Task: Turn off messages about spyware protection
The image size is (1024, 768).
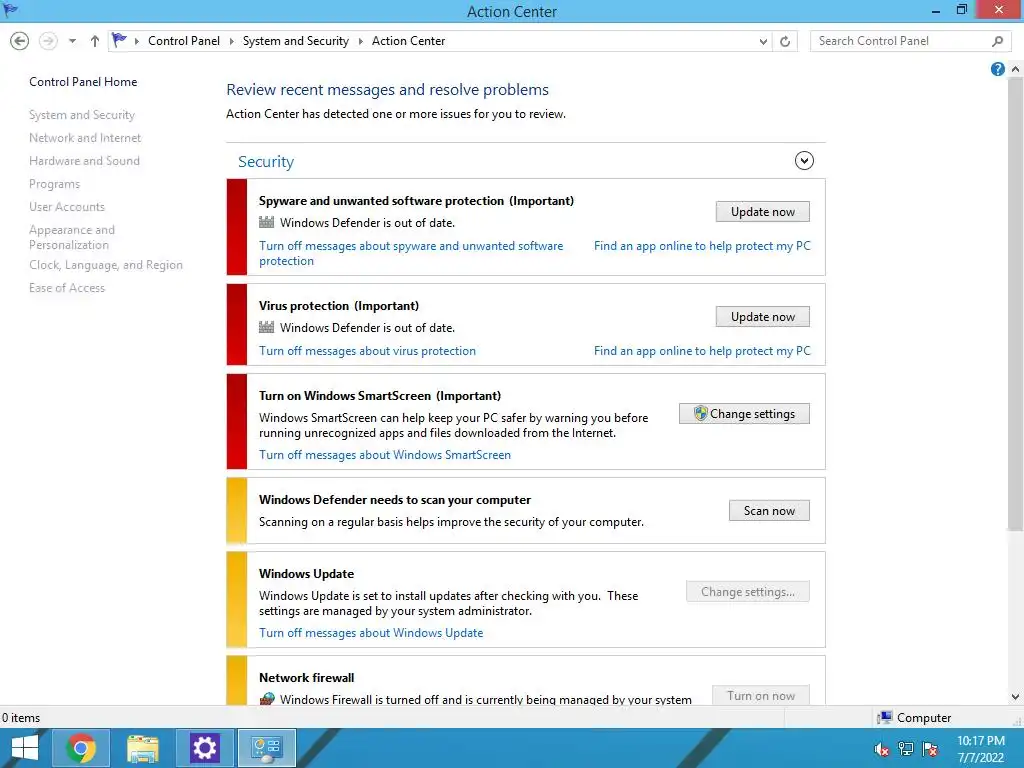Action: click(411, 253)
